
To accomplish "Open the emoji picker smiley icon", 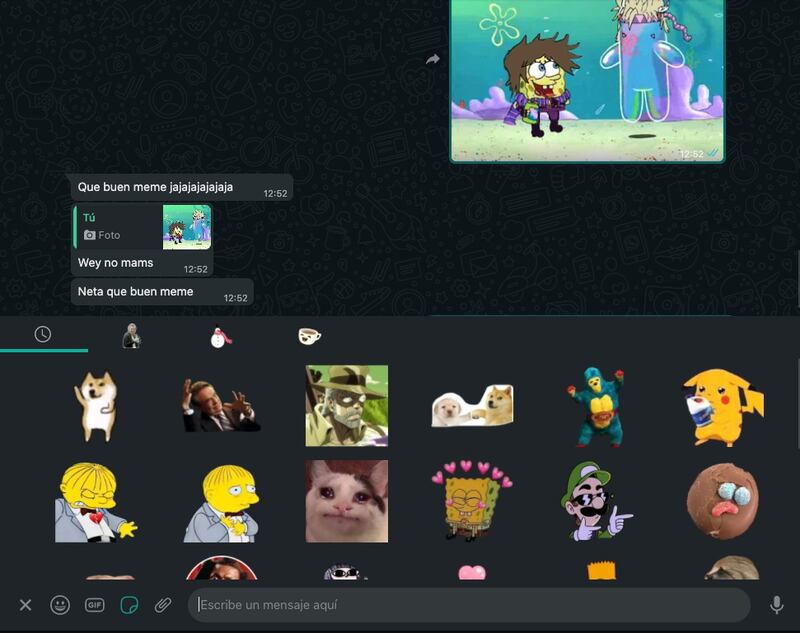I will coord(60,605).
